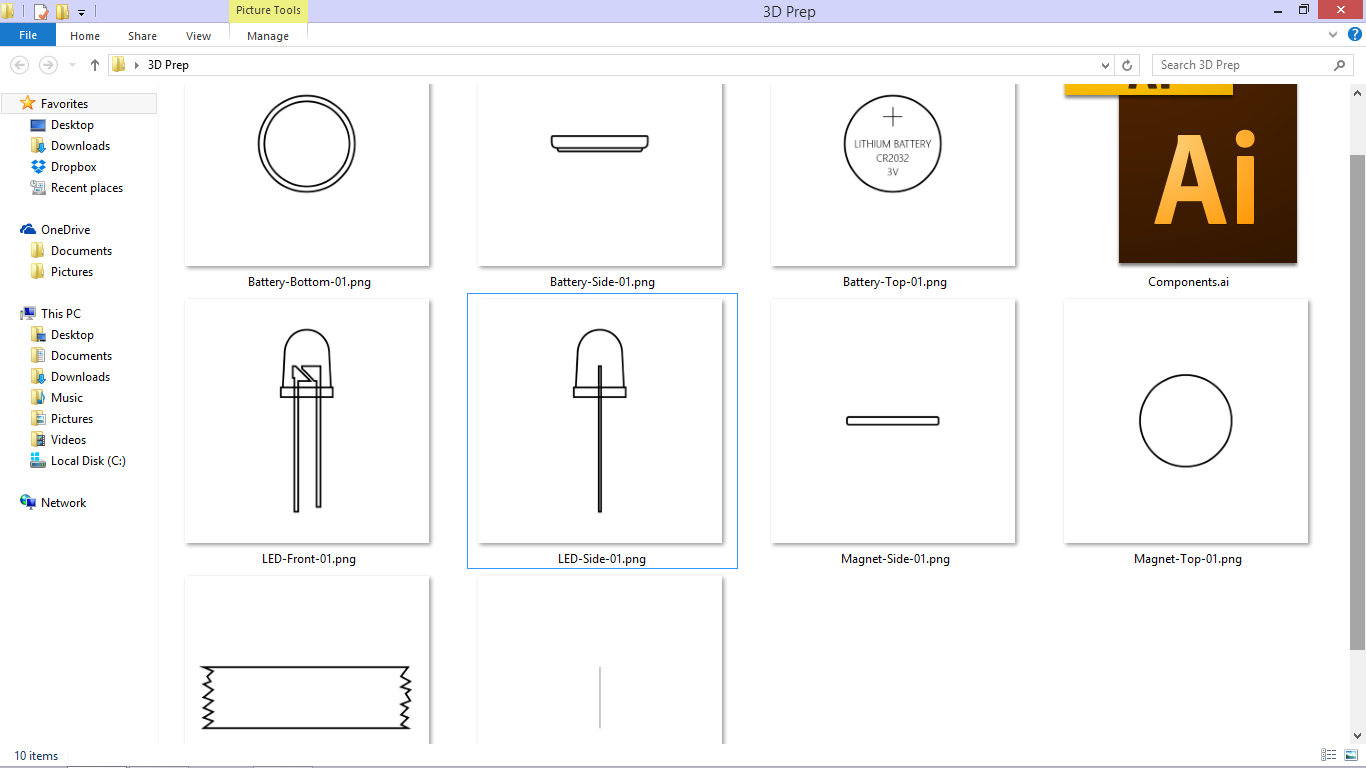
Task: Click the Back navigation arrow
Action: [x=19, y=64]
